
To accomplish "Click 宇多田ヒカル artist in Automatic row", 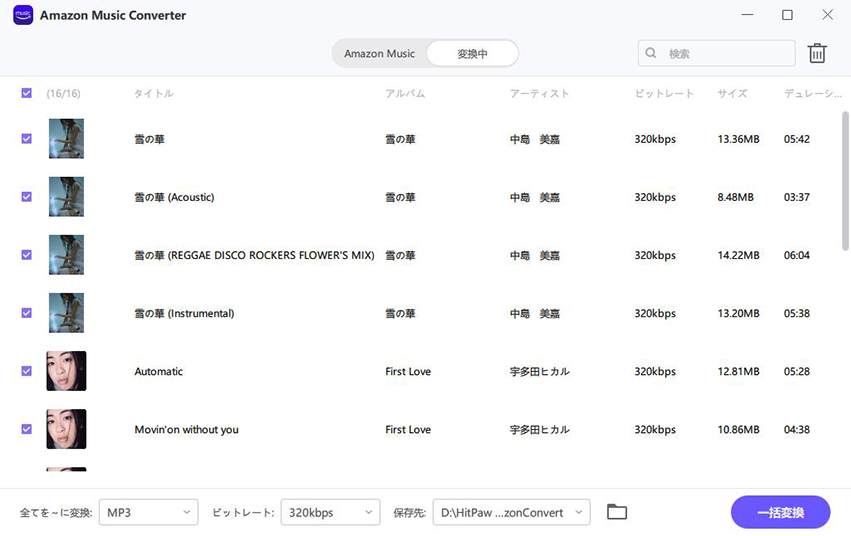I will coord(539,371).
